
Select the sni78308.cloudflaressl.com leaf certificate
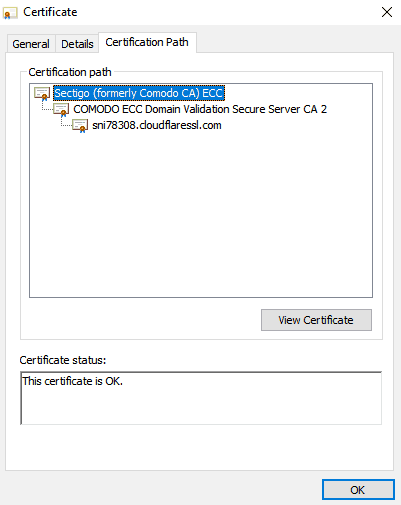click(157, 125)
